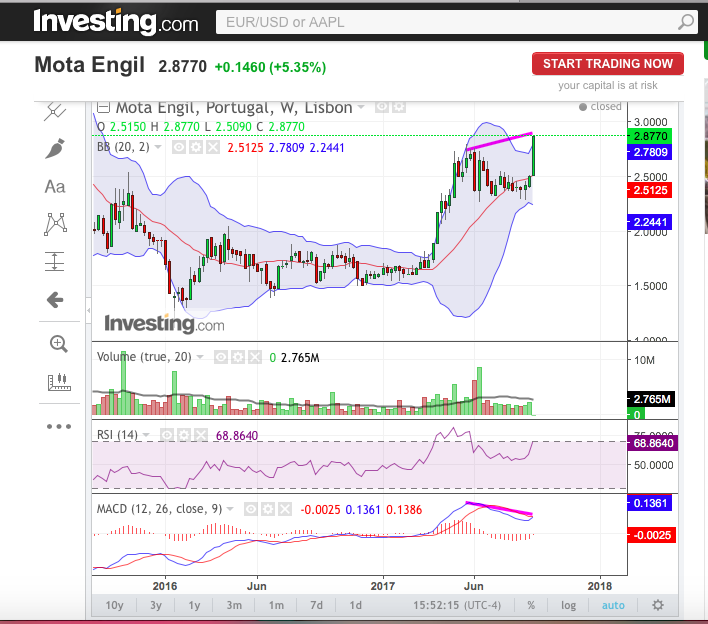Viewport: 708px width, 624px height.
Task: Switch chart range to 1m
Action: click(276, 605)
